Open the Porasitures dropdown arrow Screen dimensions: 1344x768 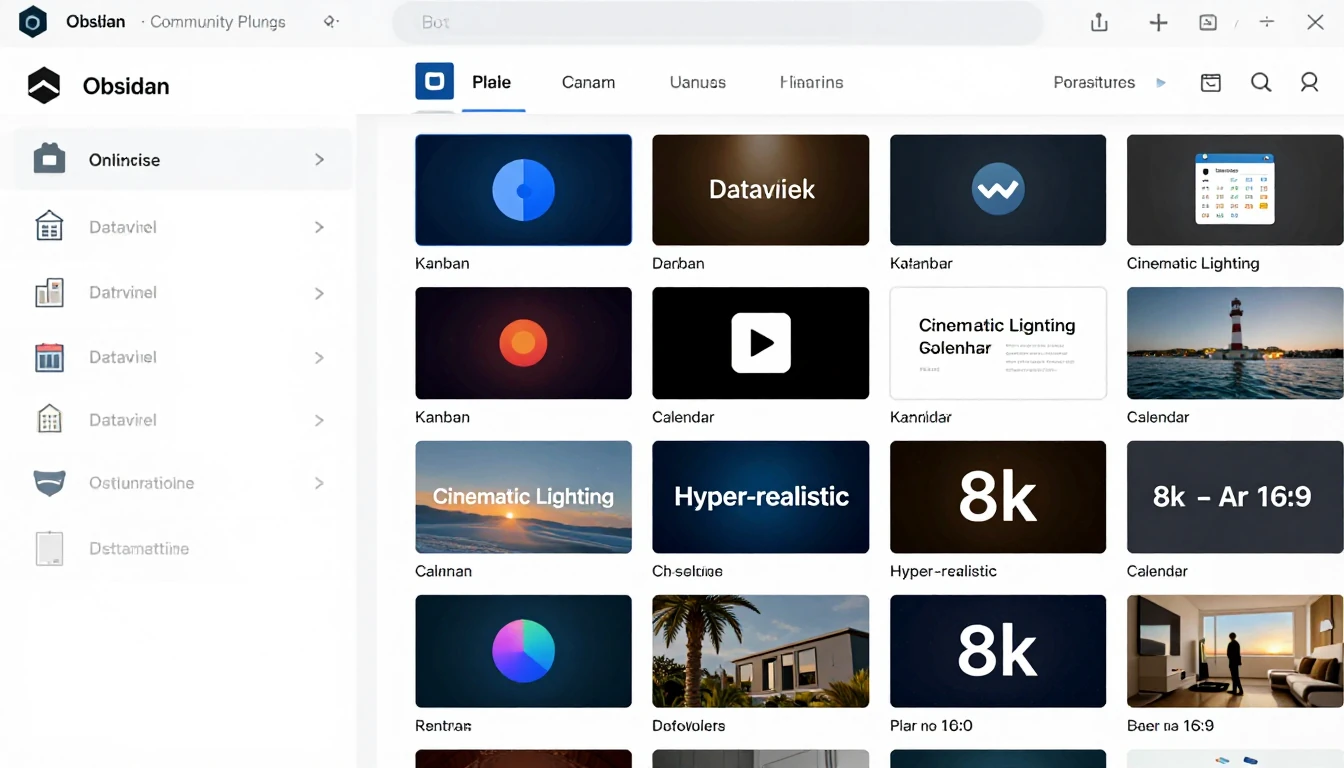(x=1161, y=83)
